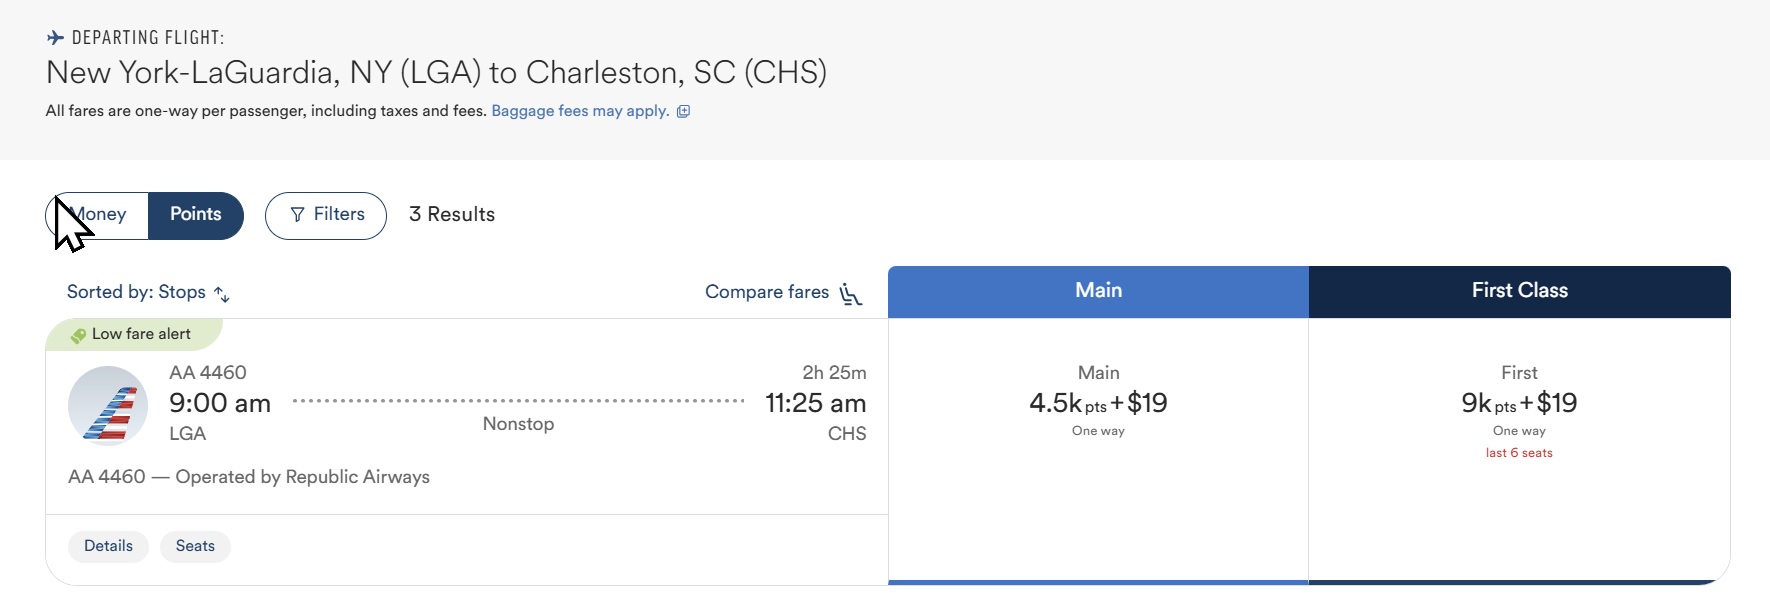Switch fare display to Points
The height and width of the screenshot is (604, 1770).
tap(196, 215)
